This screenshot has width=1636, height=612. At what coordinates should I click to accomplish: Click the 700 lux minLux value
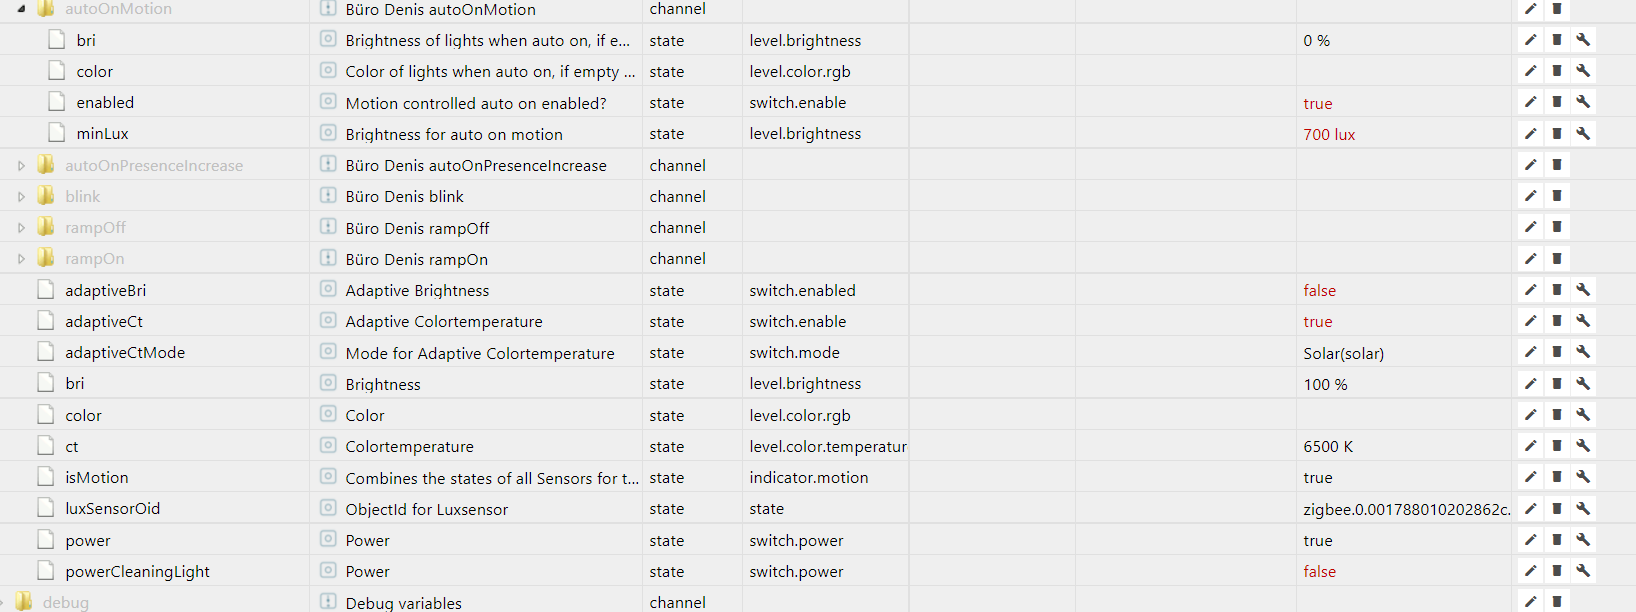[1329, 134]
